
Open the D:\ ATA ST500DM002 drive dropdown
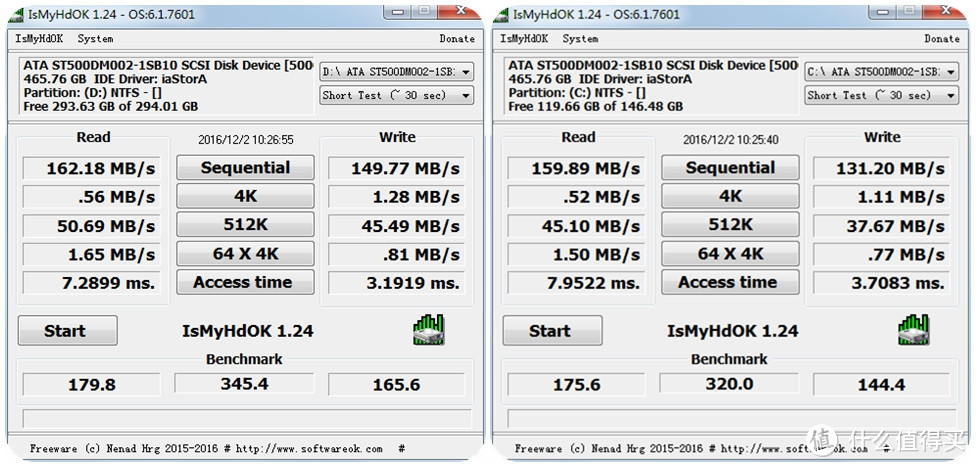[396, 72]
